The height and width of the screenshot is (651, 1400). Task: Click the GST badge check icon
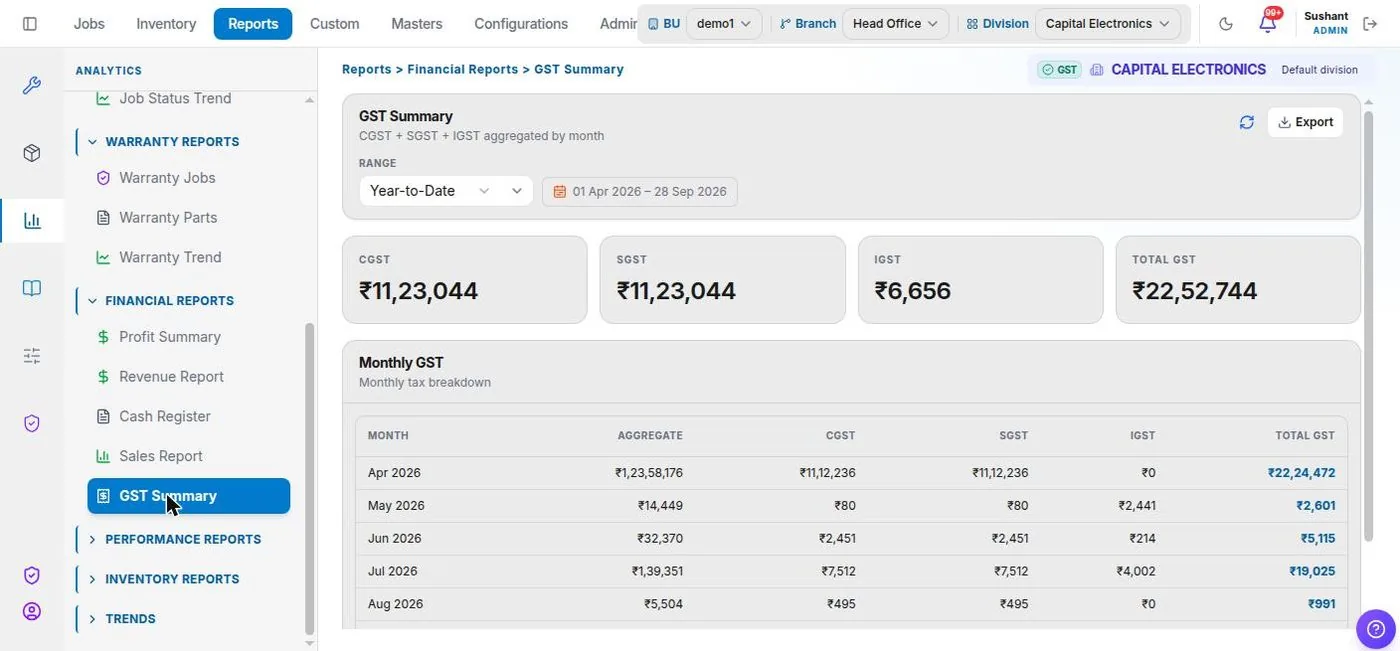click(x=1047, y=70)
